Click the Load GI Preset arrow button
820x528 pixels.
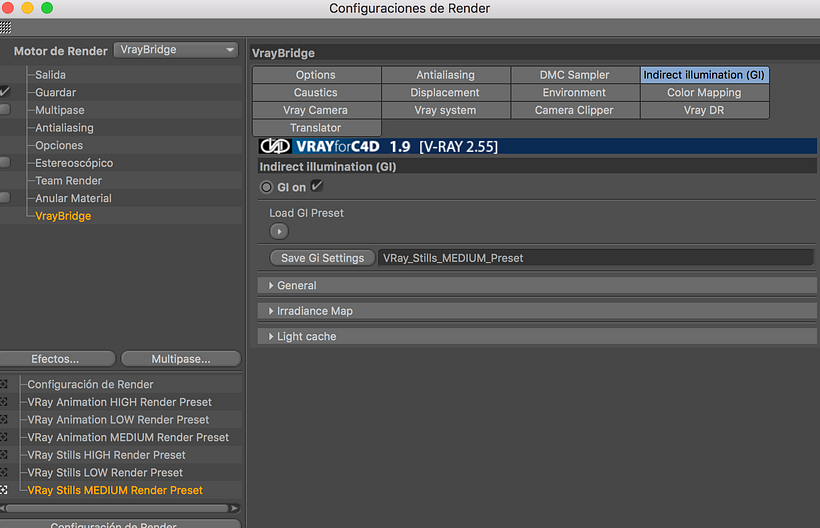(279, 231)
